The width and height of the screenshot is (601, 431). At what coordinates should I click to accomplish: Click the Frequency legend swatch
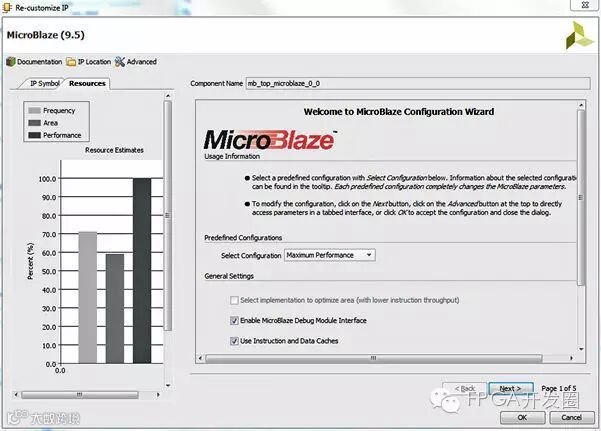coord(34,110)
